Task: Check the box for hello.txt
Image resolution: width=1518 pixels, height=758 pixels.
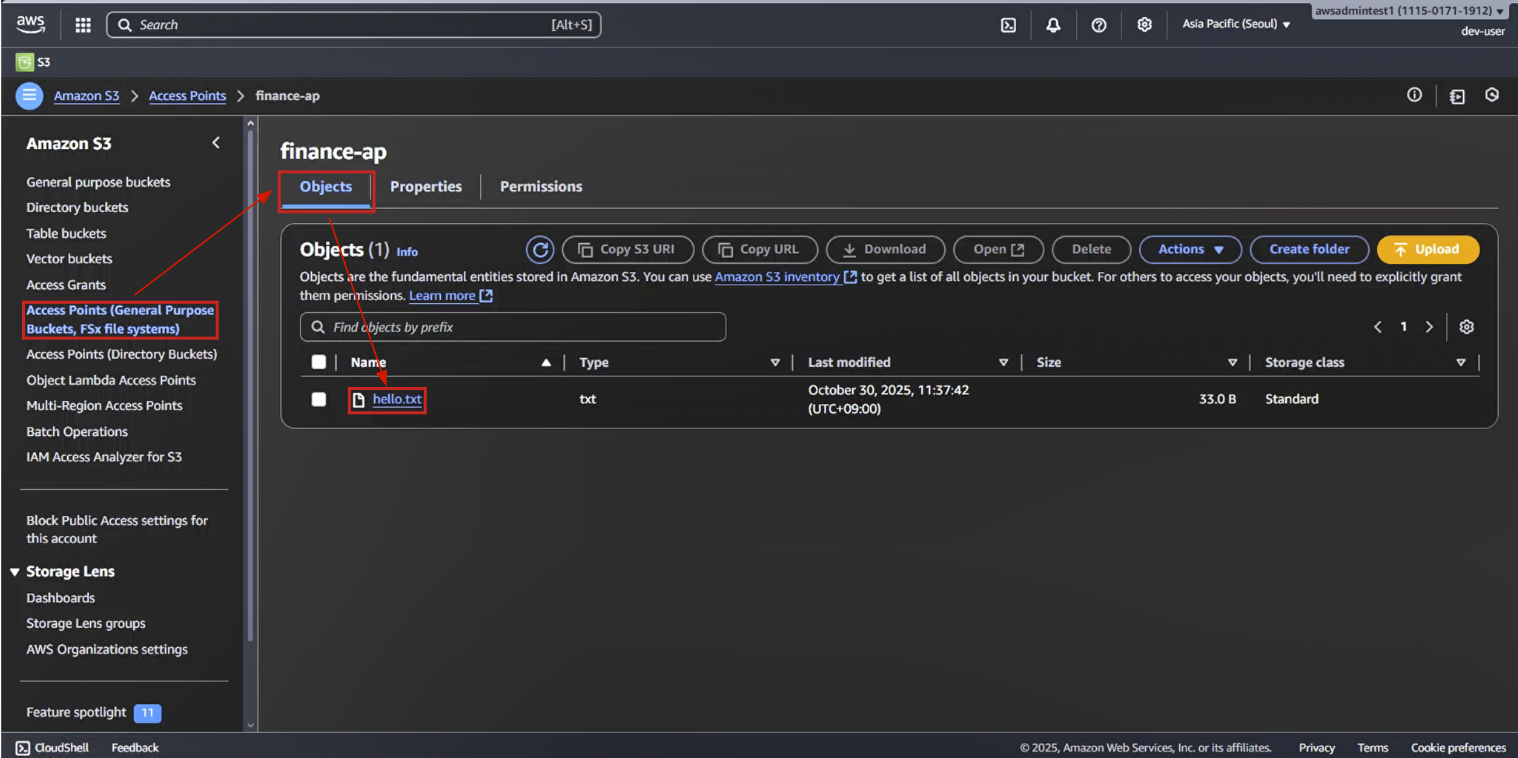Action: click(x=319, y=399)
